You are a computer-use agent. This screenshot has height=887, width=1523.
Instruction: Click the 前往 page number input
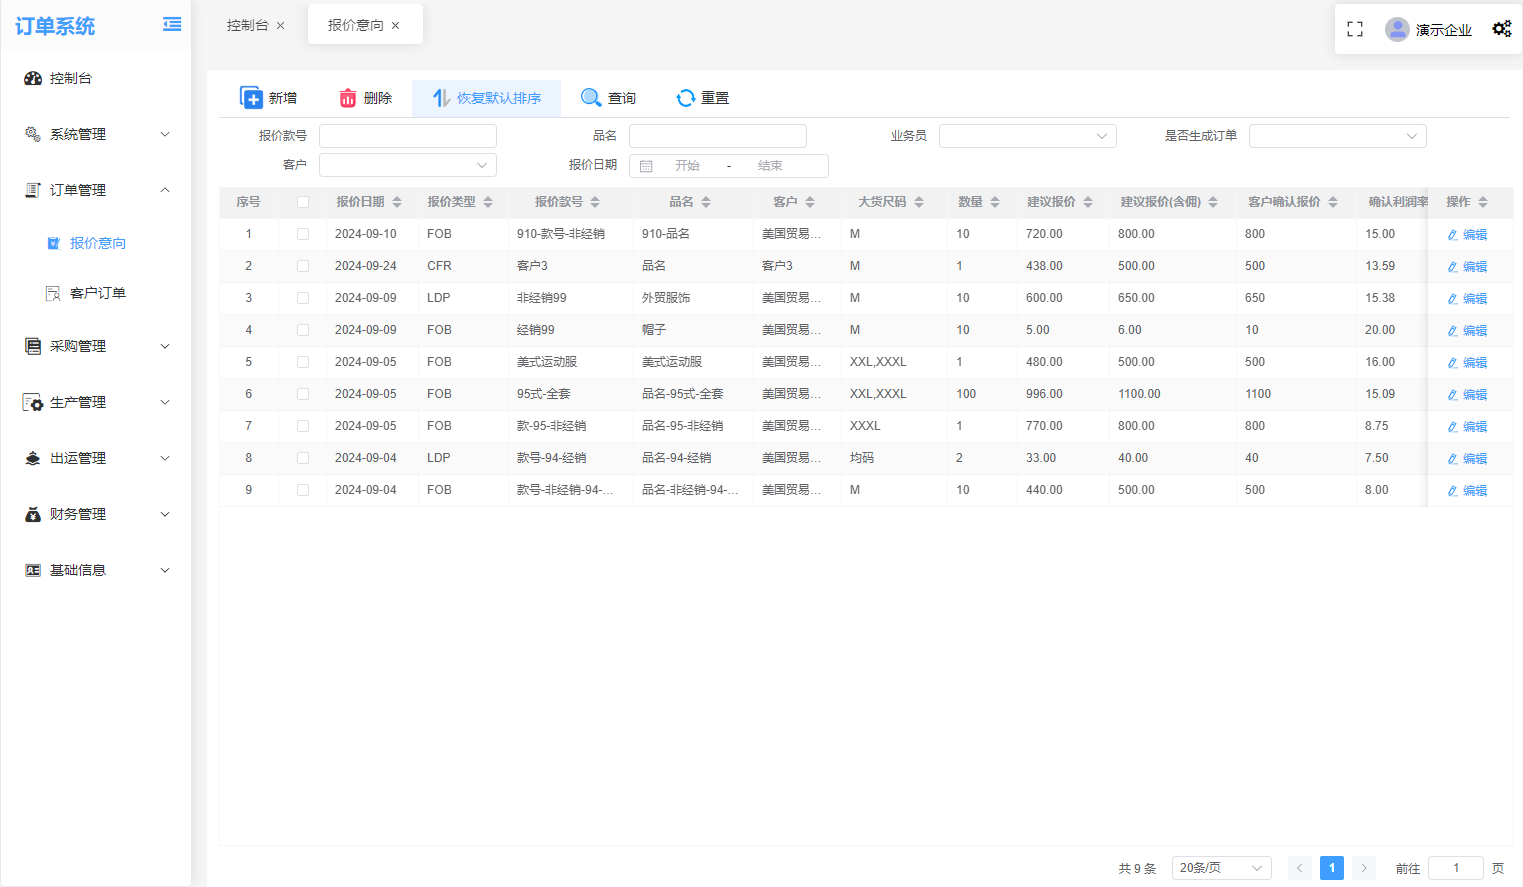click(x=1455, y=868)
